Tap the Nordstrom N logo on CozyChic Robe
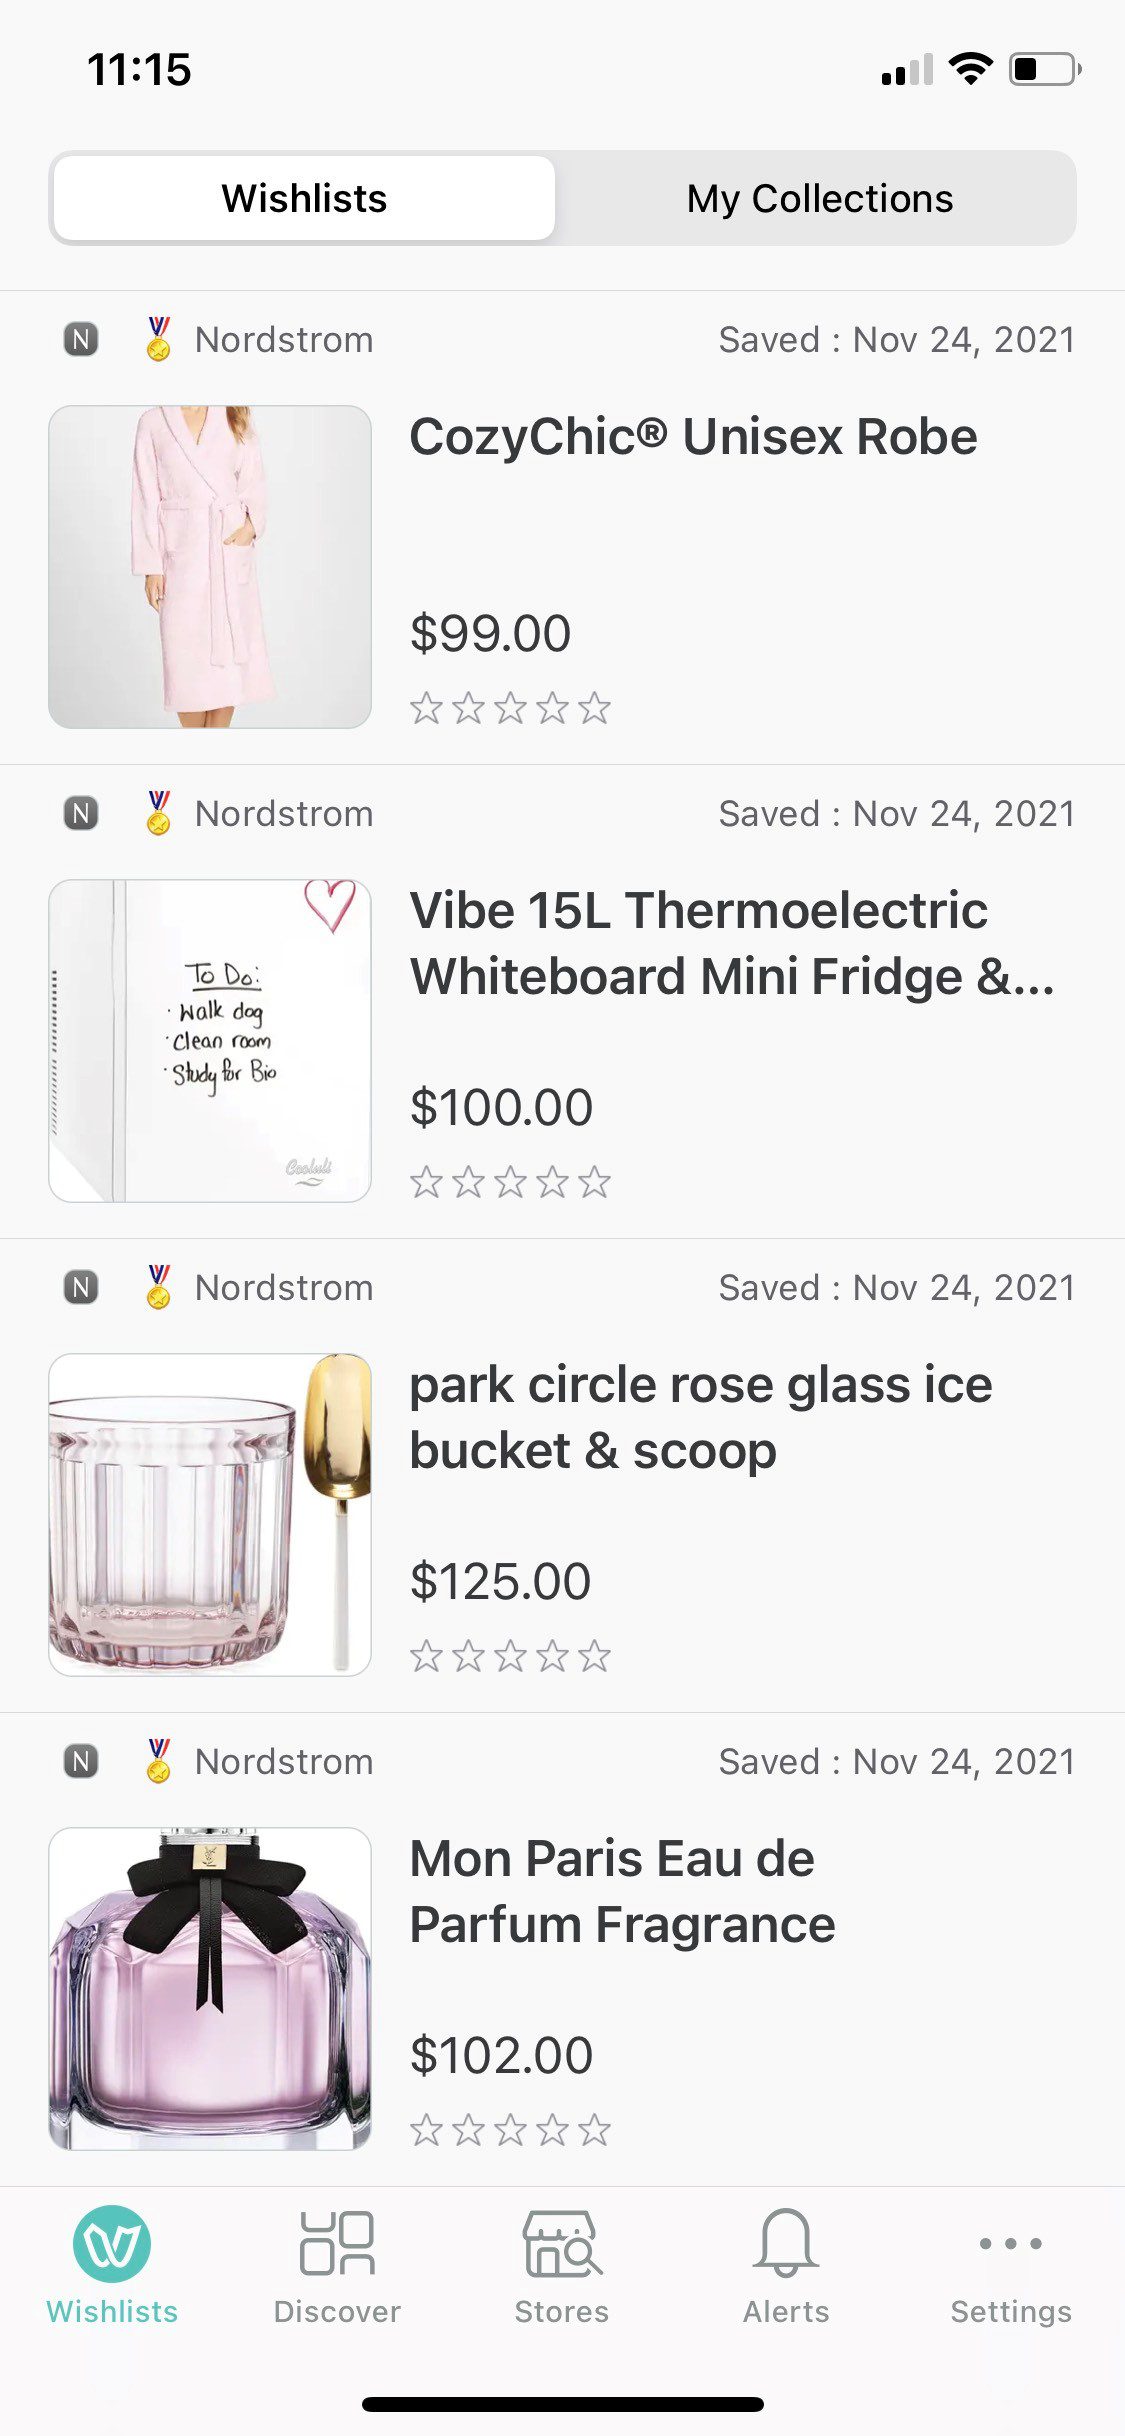The height and width of the screenshot is (2436, 1125). [81, 340]
